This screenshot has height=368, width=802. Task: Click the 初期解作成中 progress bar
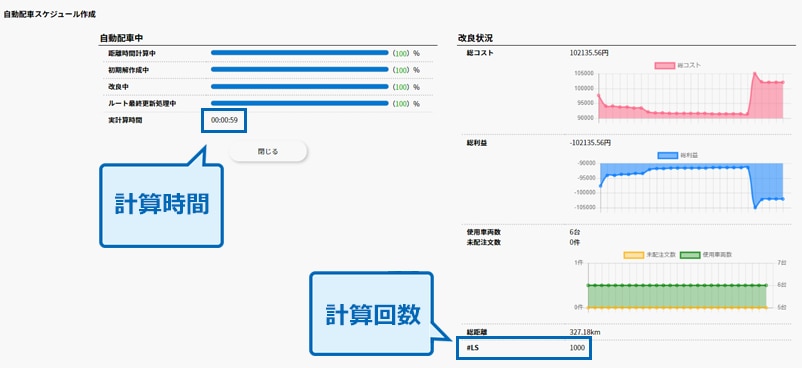(x=300, y=70)
